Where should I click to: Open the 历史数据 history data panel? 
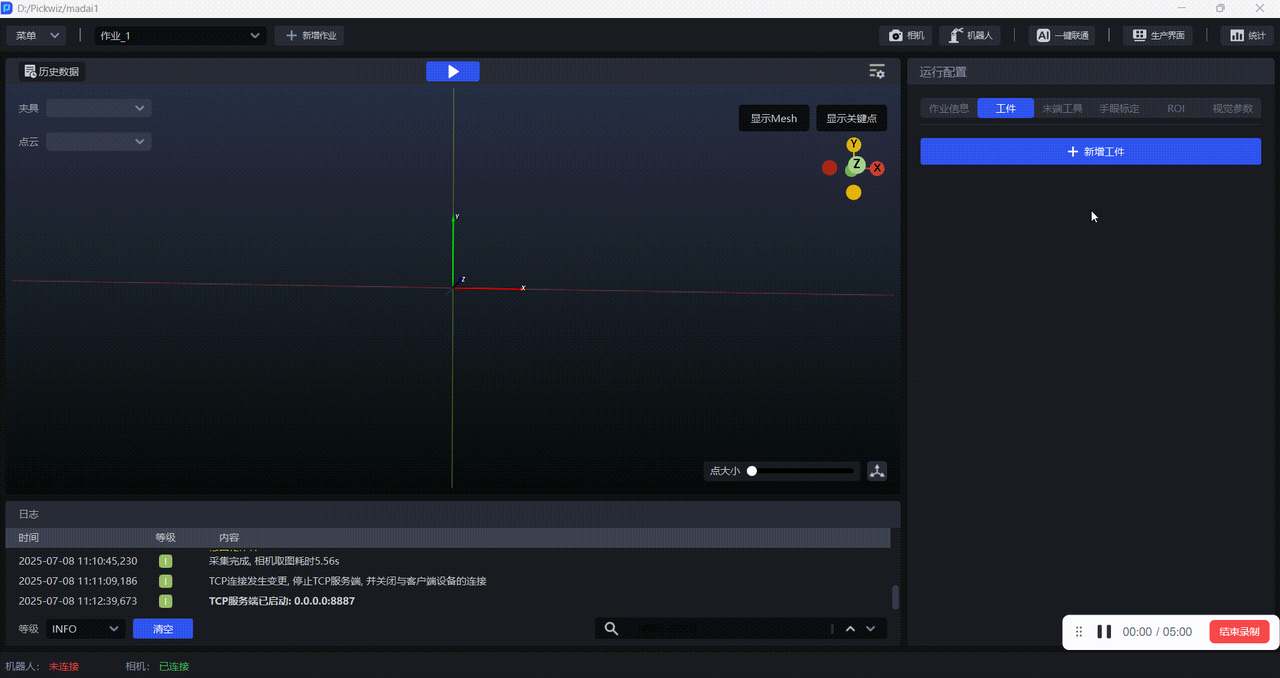(x=52, y=72)
